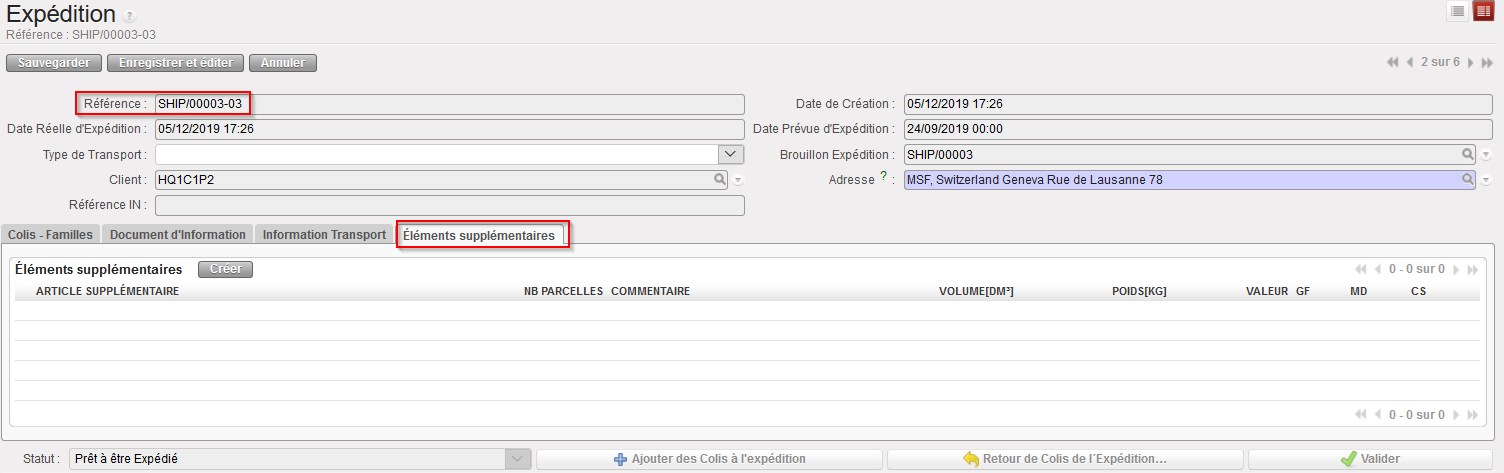1504x473 pixels.
Task: Last page arrow in lower list pager
Action: click(x=1472, y=414)
